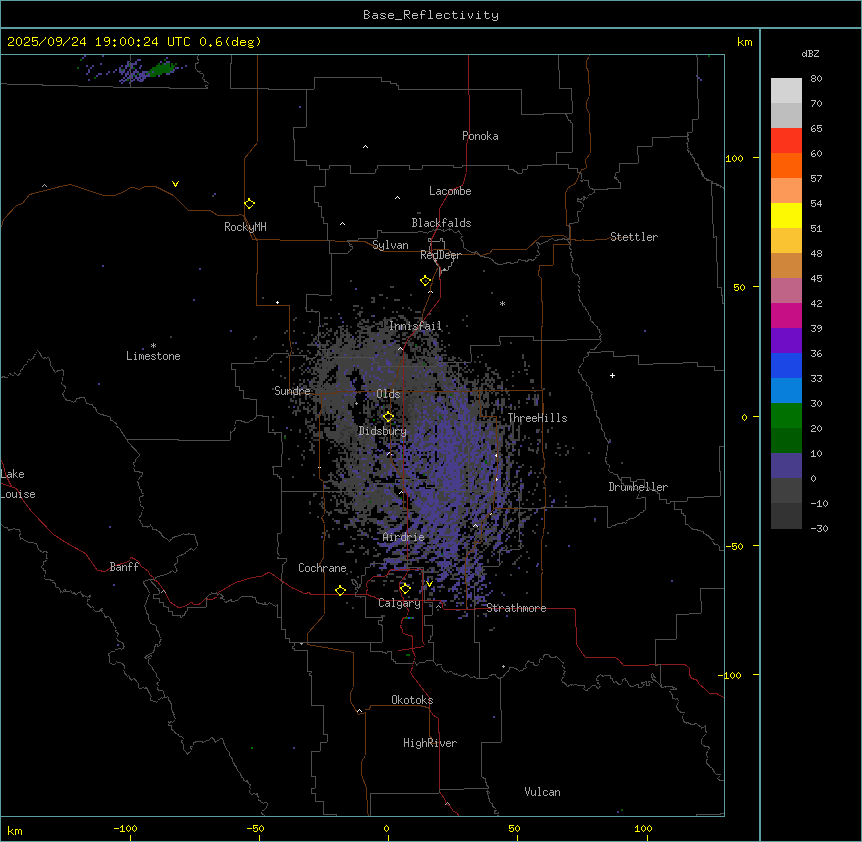This screenshot has height=842, width=862.
Task: Click the white plus marker north of Drumheller
Action: (612, 375)
